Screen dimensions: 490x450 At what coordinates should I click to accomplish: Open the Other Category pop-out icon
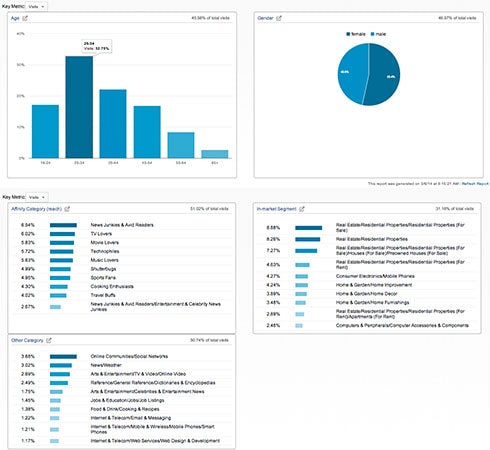(49, 340)
